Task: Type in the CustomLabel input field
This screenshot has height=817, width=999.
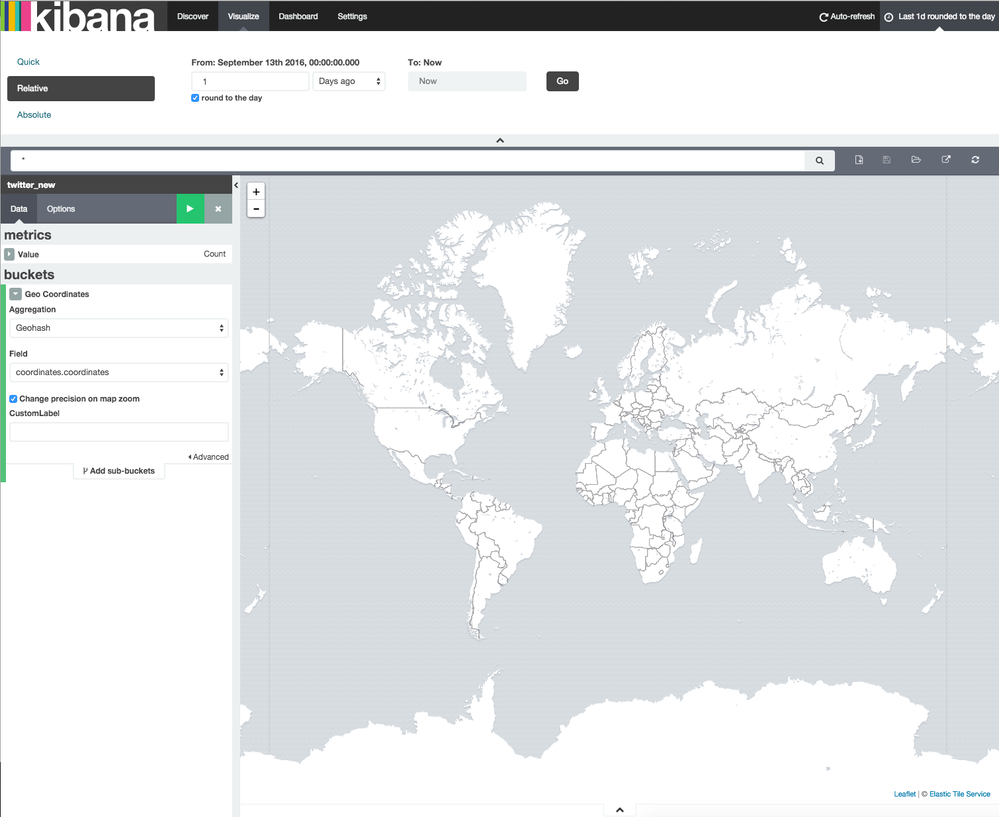Action: [118, 431]
